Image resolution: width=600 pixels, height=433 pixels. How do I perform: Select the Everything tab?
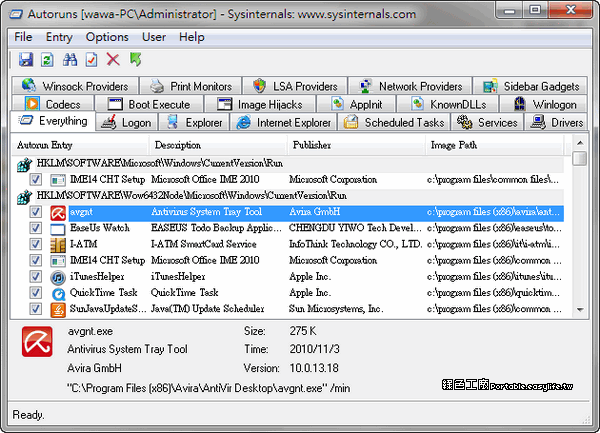tap(53, 121)
